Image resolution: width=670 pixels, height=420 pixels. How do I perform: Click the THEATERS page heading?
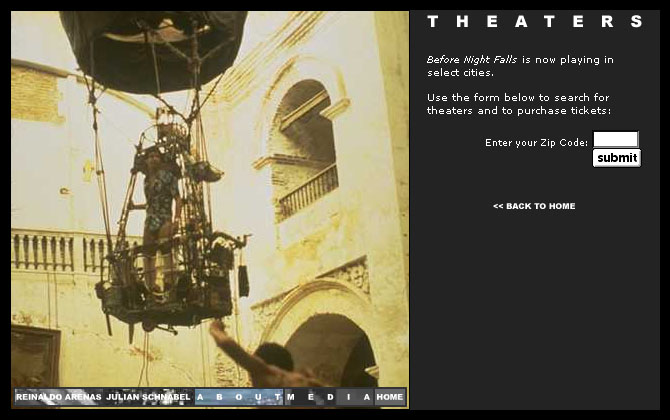click(535, 22)
